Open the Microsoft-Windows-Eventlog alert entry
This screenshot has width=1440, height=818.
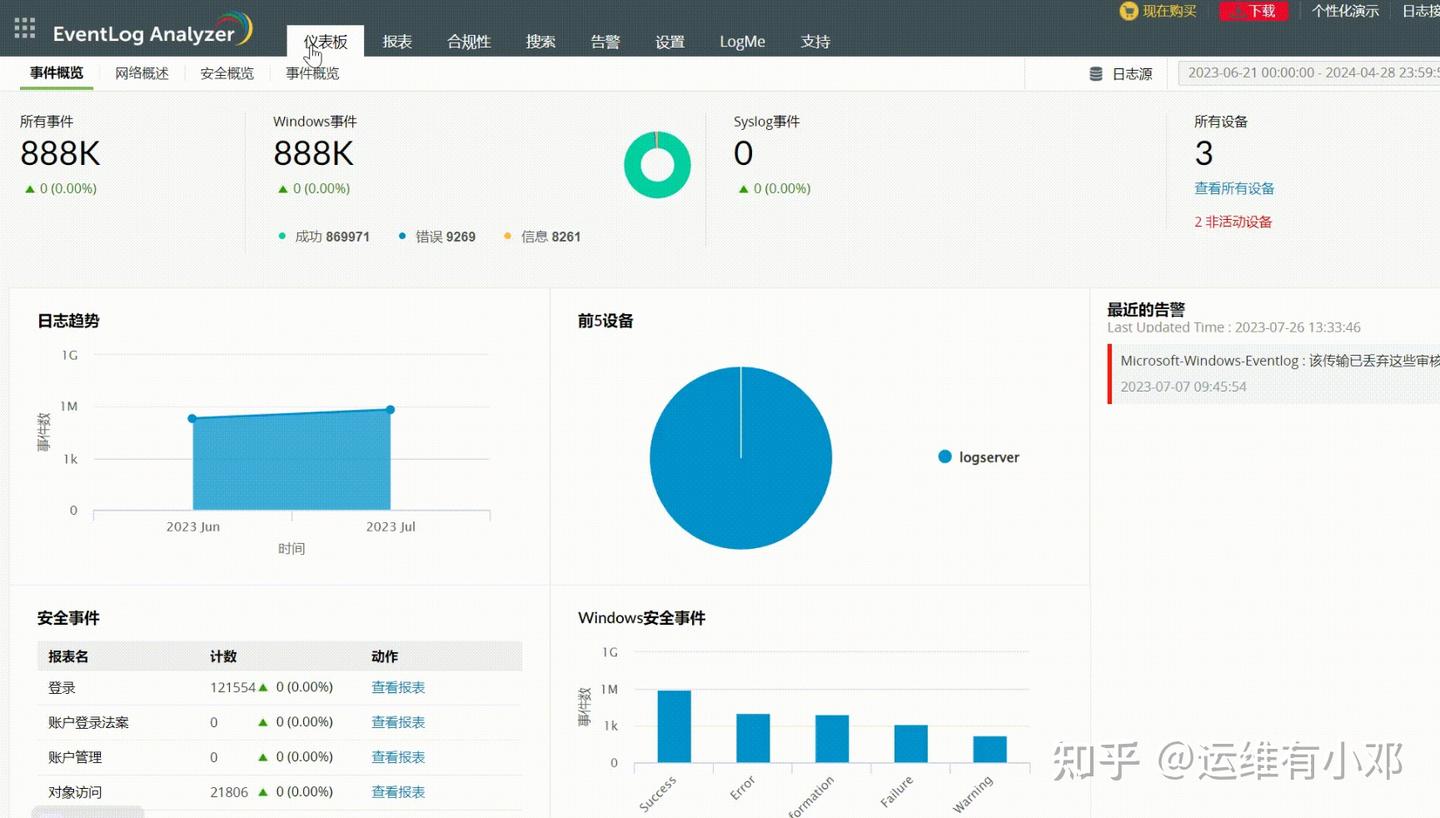[x=1274, y=373]
